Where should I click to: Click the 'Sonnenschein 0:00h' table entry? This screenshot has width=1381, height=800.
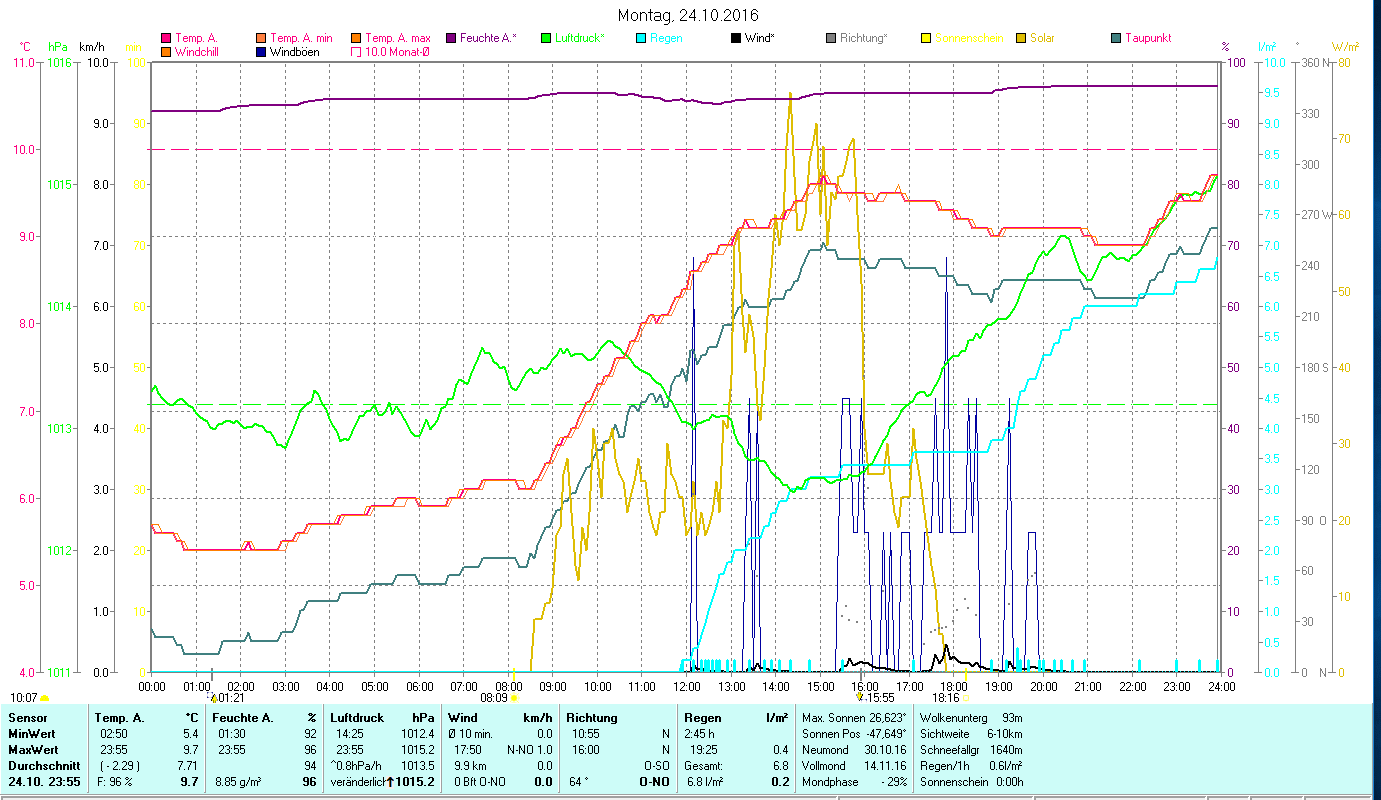[971, 782]
